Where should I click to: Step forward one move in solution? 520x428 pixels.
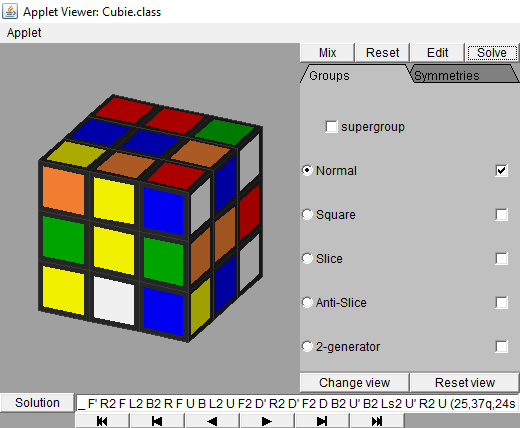[x=322, y=421]
